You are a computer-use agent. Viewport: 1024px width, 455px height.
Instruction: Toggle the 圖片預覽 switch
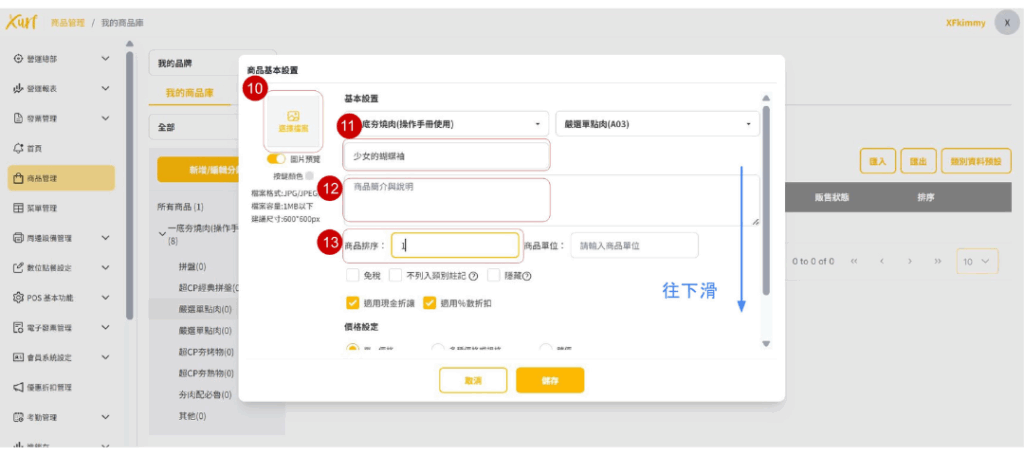tap(275, 159)
